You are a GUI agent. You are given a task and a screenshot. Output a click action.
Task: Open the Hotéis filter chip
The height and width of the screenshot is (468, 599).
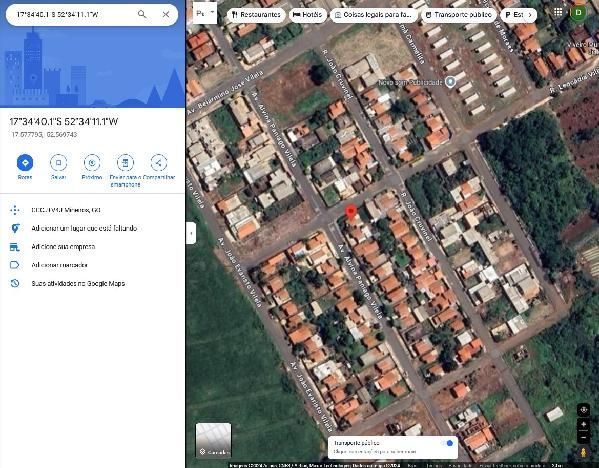click(307, 15)
